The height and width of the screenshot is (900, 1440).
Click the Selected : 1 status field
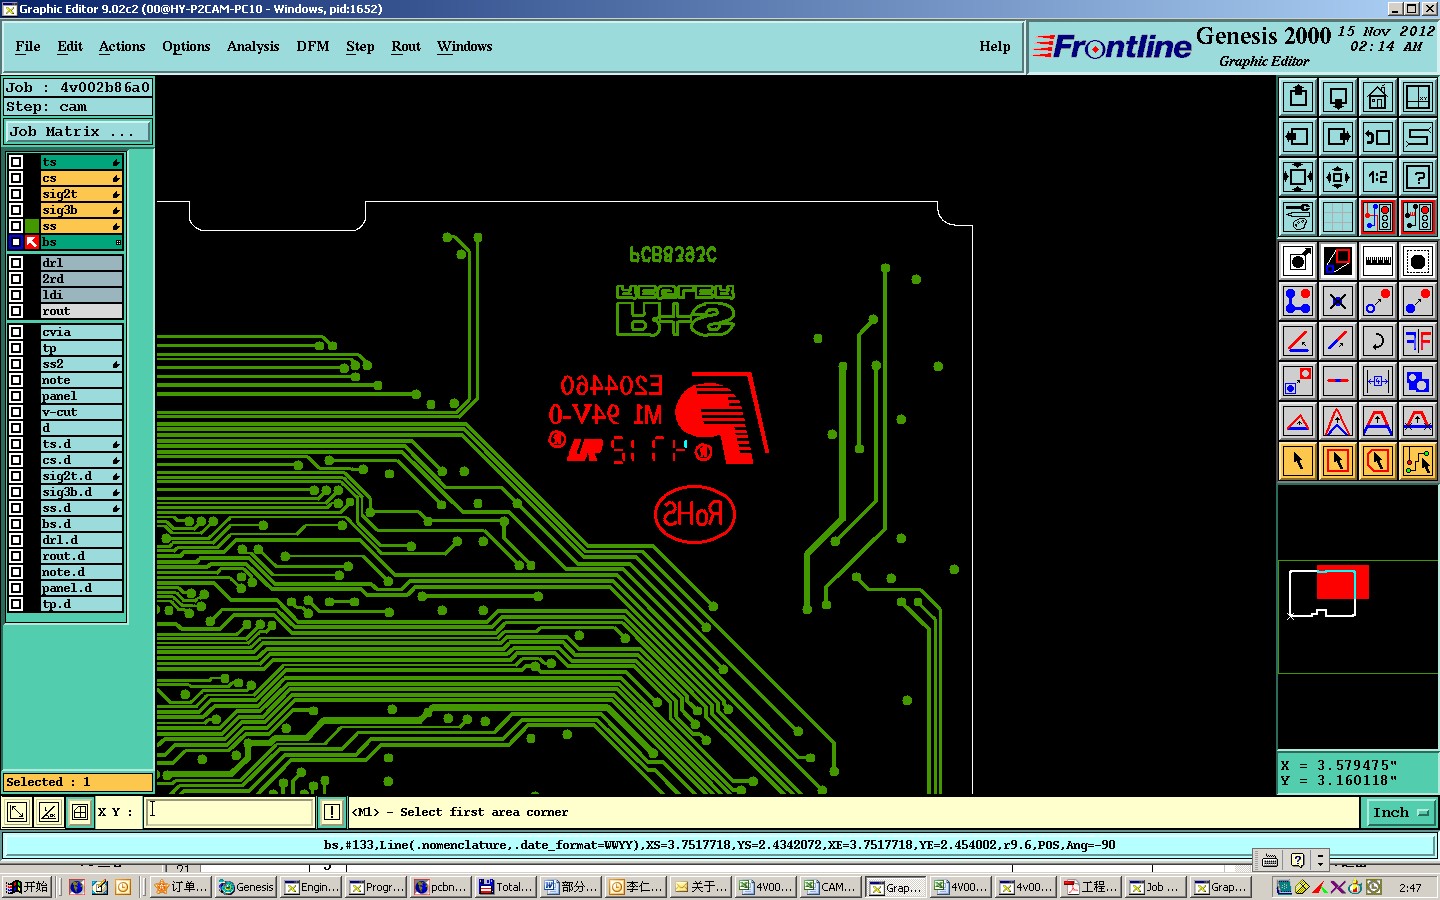(x=78, y=782)
